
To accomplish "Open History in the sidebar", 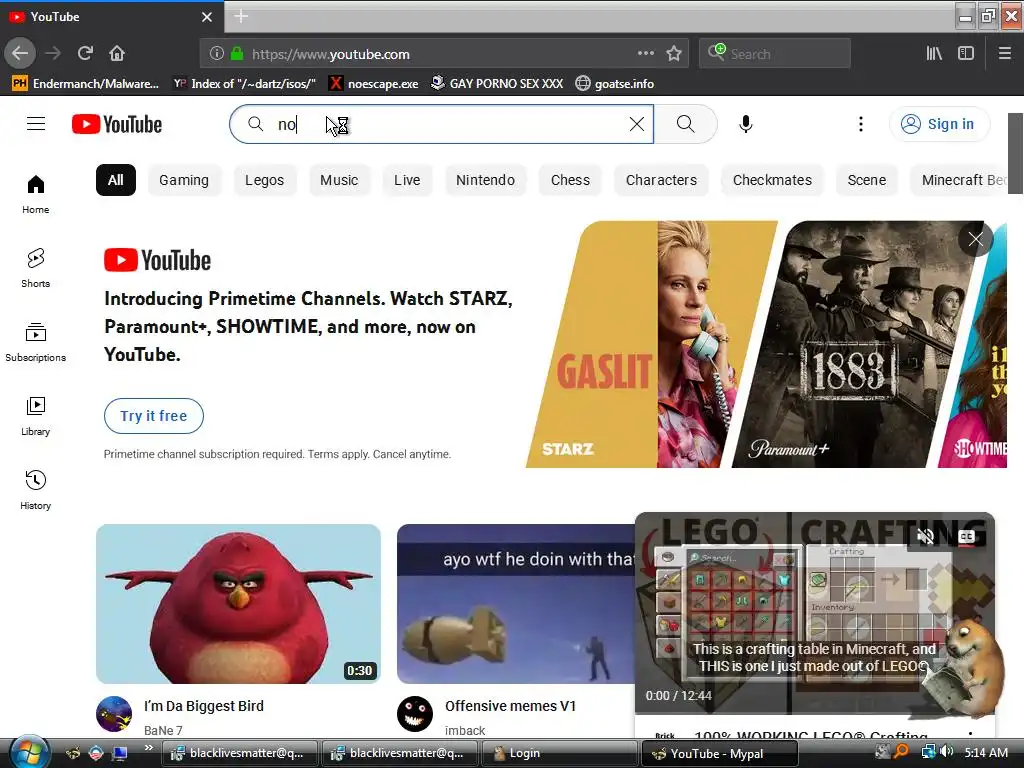I will [x=36, y=490].
